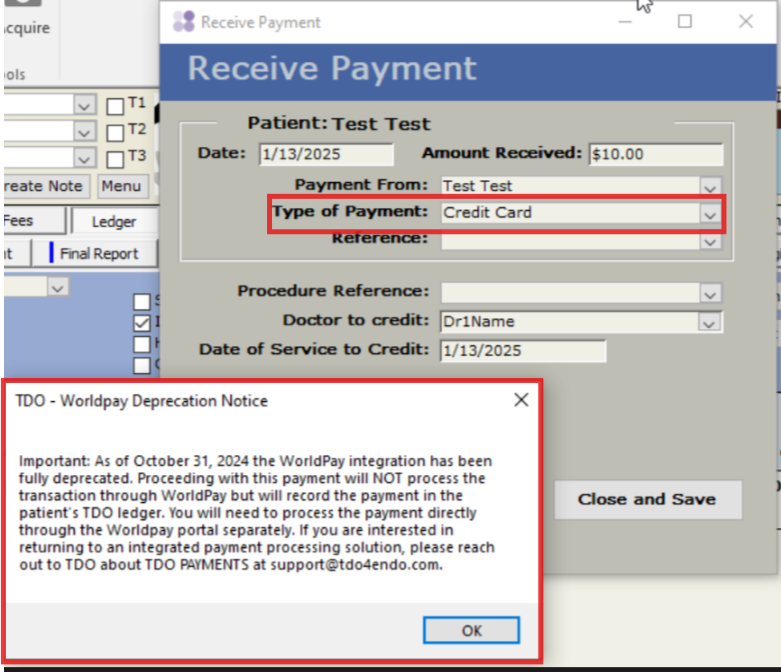Close the Receive Payment window
The image size is (781, 672).
pyautogui.click(x=745, y=21)
